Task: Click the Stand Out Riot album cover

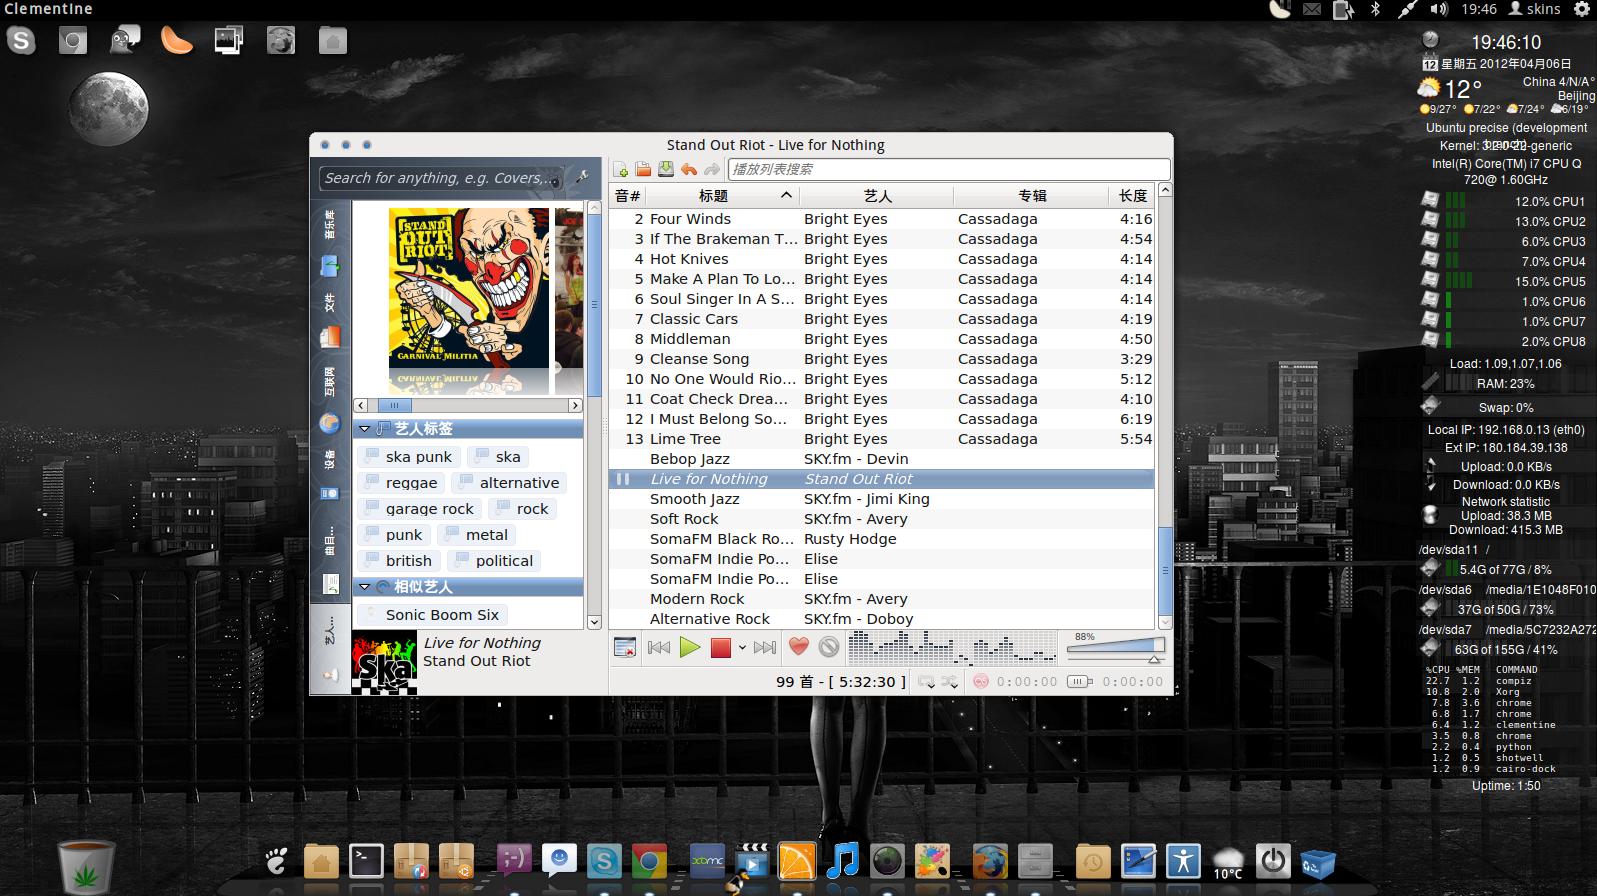Action: [469, 288]
